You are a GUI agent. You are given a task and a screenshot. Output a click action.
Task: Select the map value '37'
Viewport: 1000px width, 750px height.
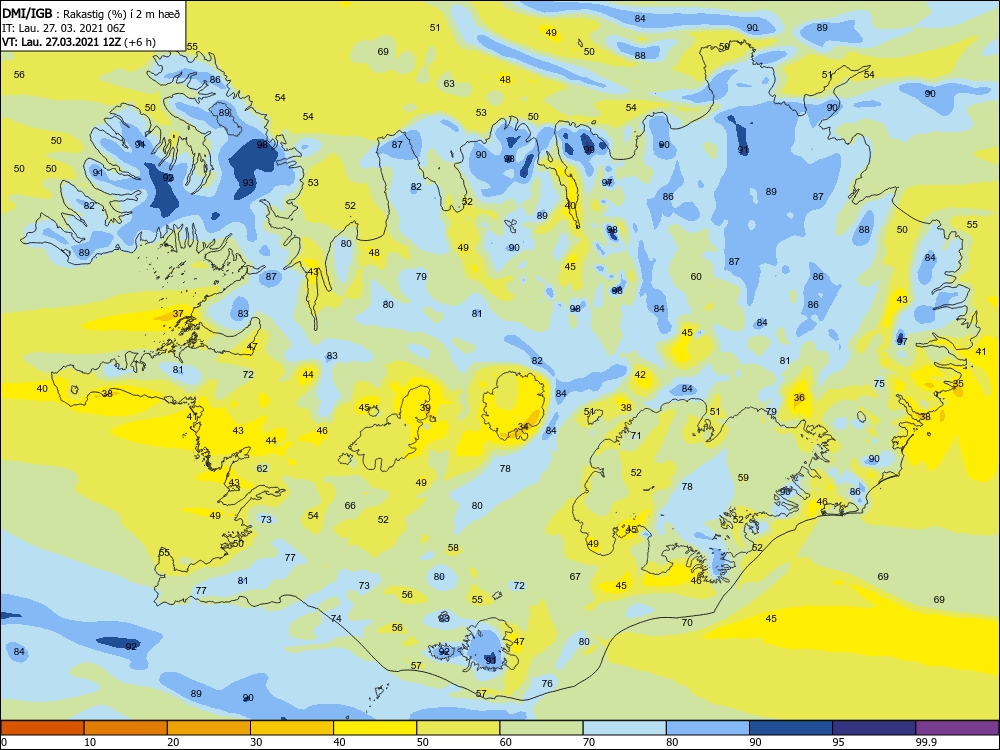pos(178,313)
